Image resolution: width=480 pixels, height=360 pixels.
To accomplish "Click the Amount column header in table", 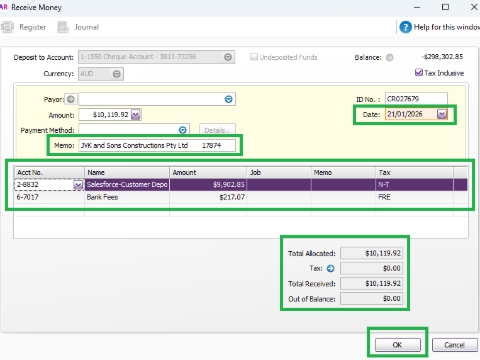I will tap(208, 172).
